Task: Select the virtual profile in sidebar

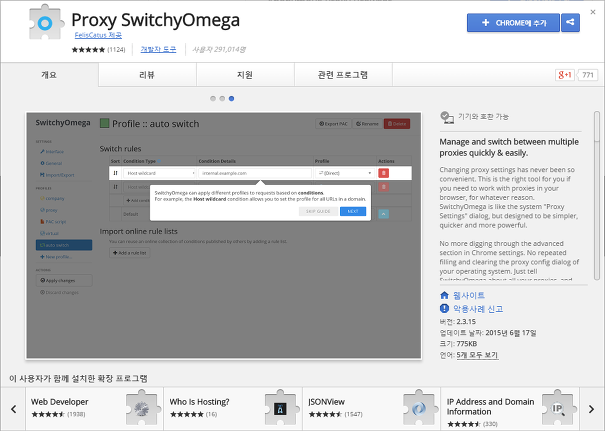Action: 49,233
